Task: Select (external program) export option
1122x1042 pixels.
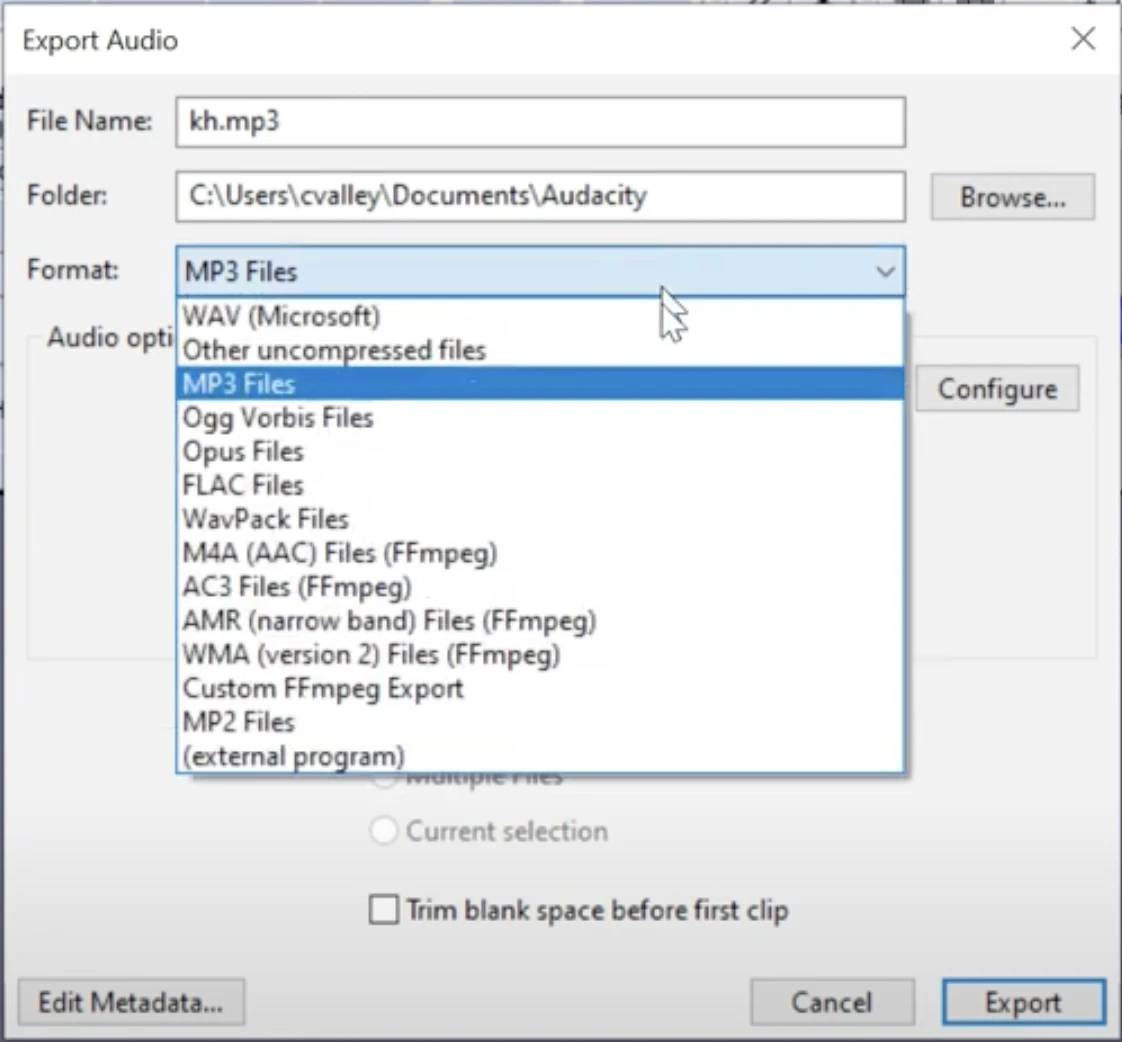Action: (294, 756)
